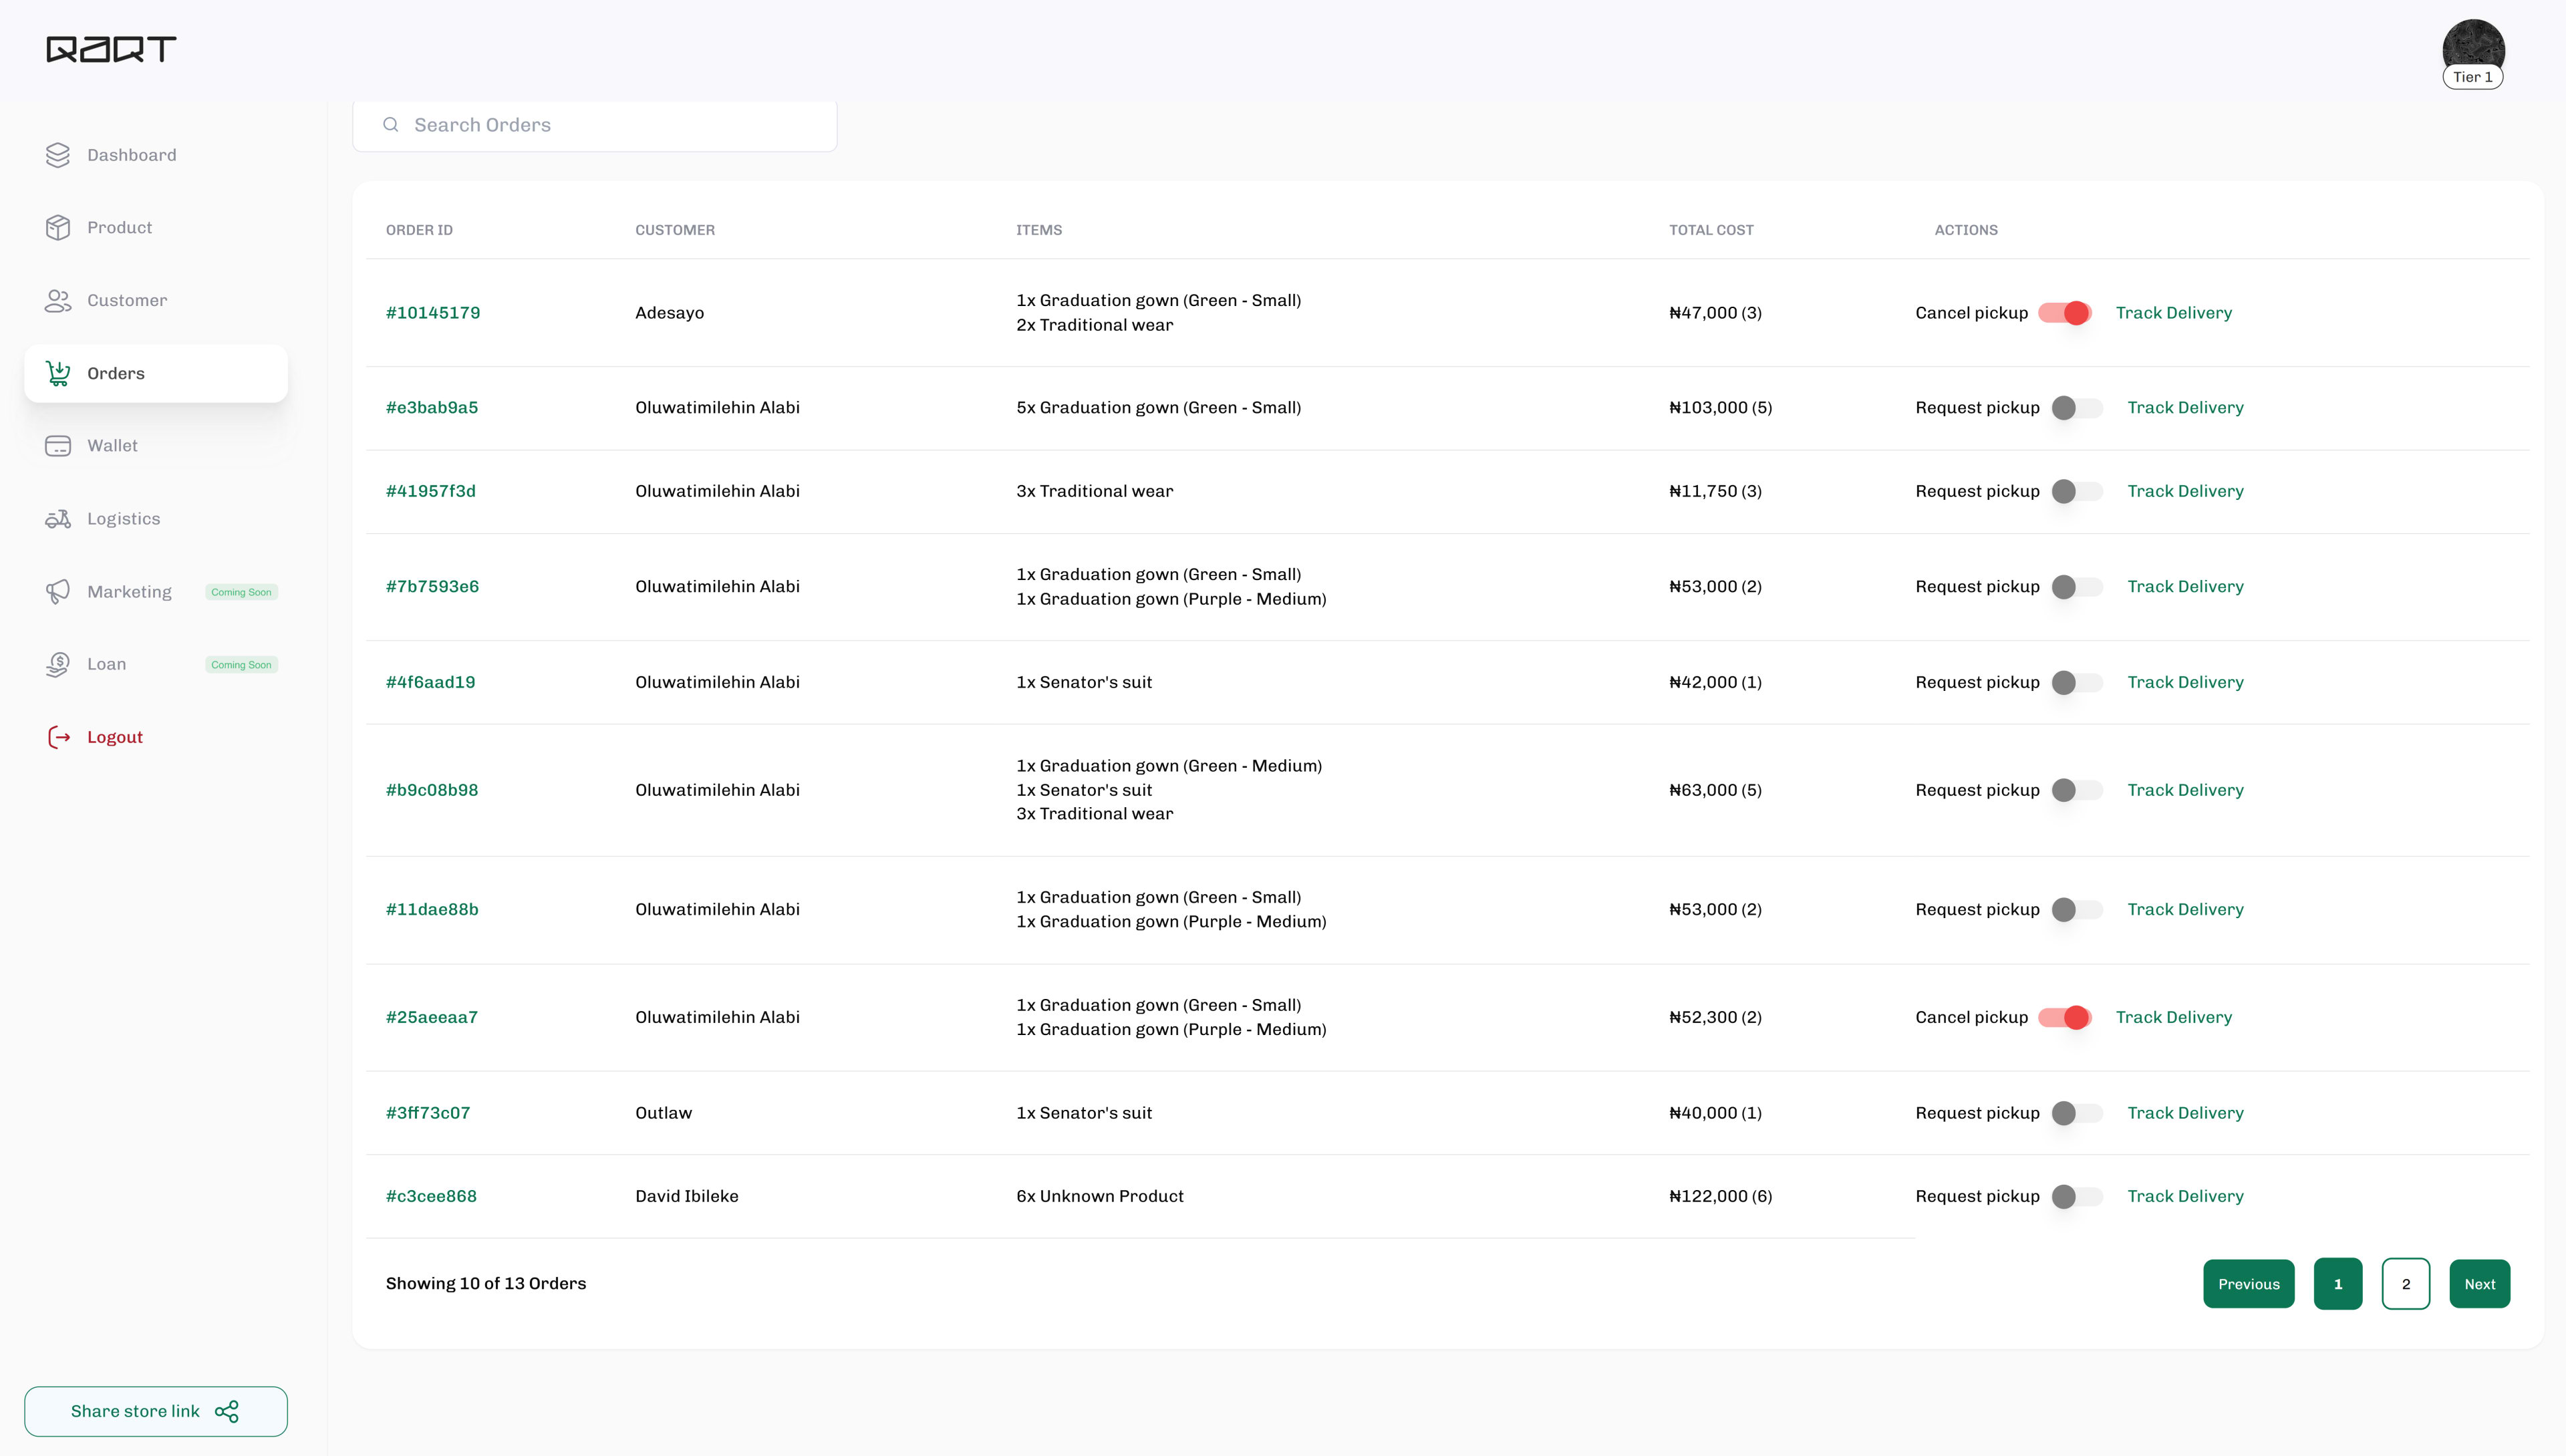Toggle Cancel pickup for order #10145179
The width and height of the screenshot is (2566, 1456).
[2065, 312]
